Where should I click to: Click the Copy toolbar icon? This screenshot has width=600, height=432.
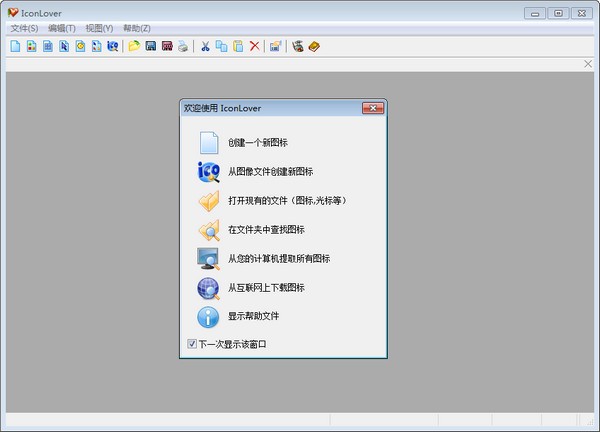tap(221, 46)
